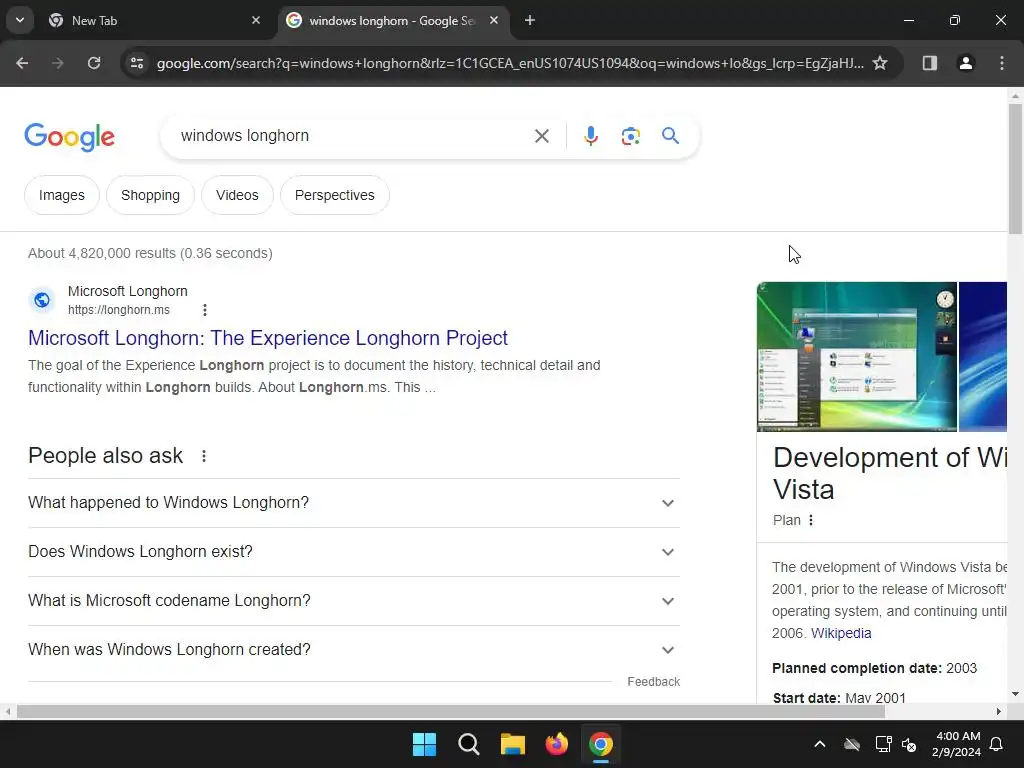Image resolution: width=1024 pixels, height=768 pixels.
Task: Open the notification bell in taskbar
Action: click(x=997, y=744)
